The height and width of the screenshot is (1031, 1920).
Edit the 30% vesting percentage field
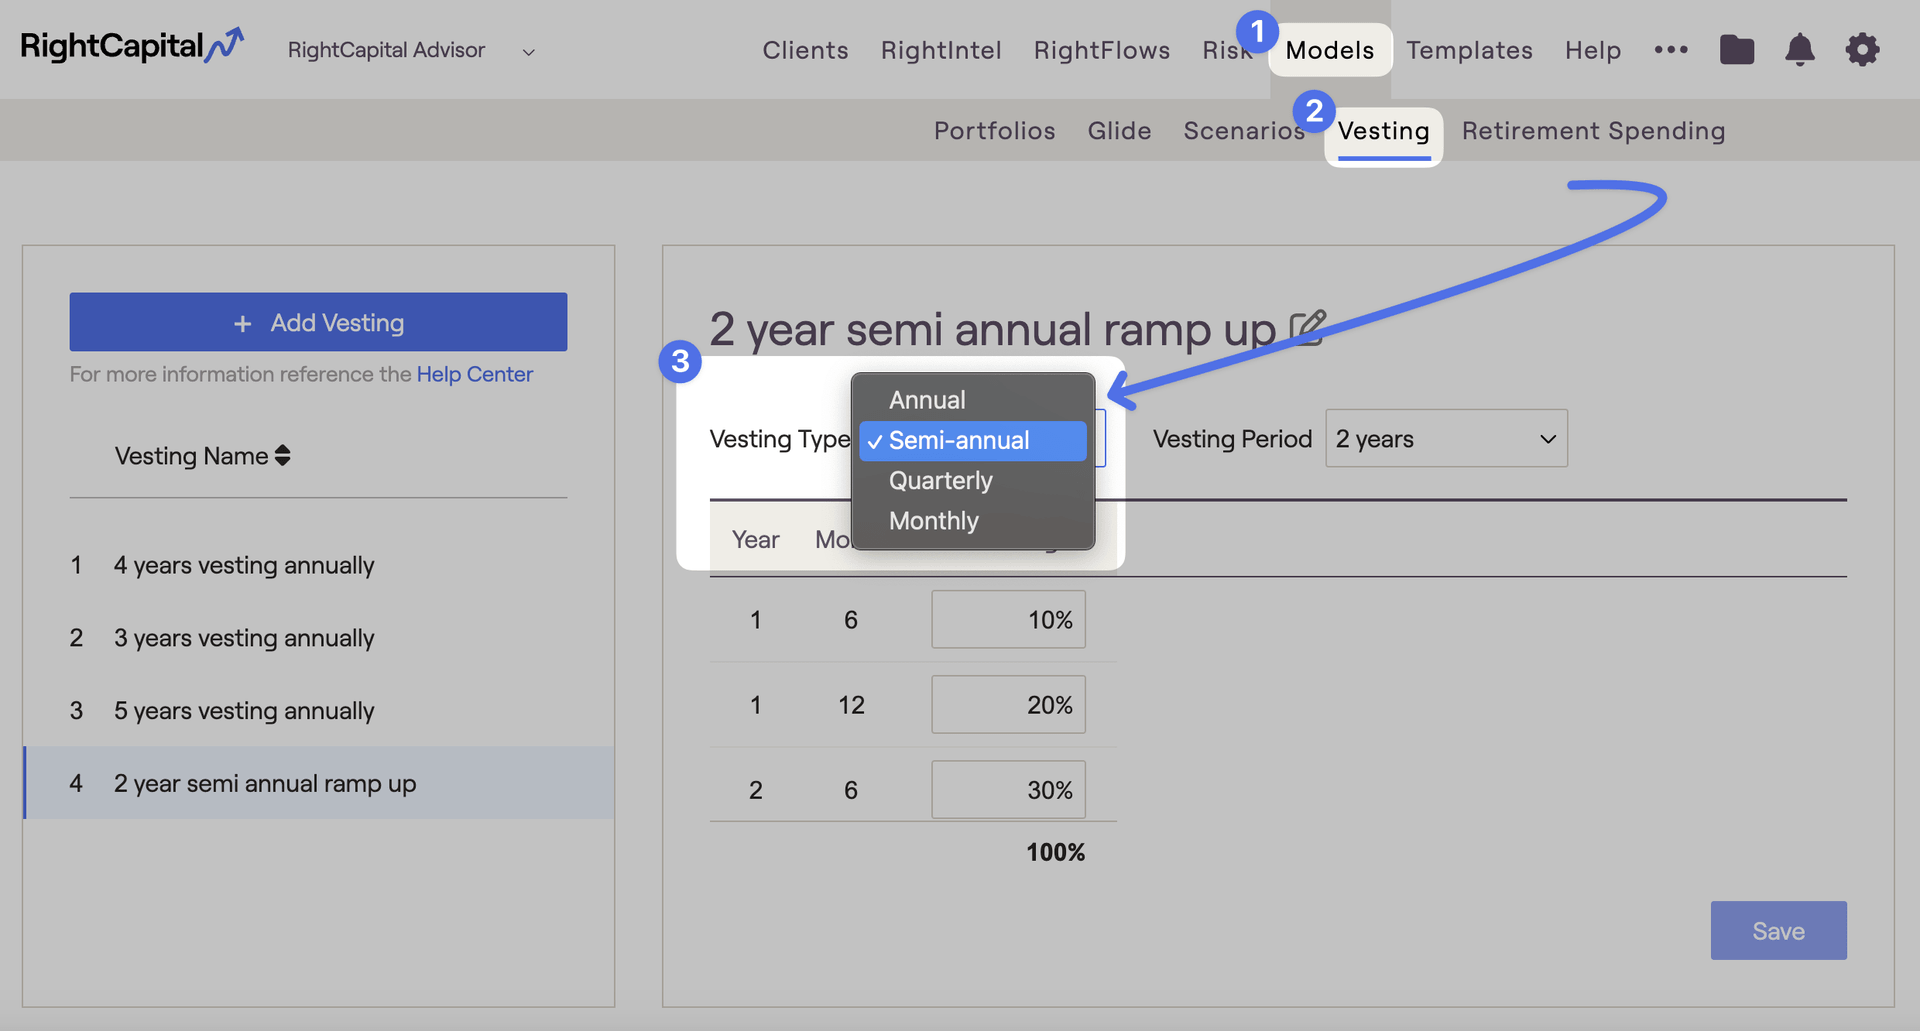tap(1008, 789)
